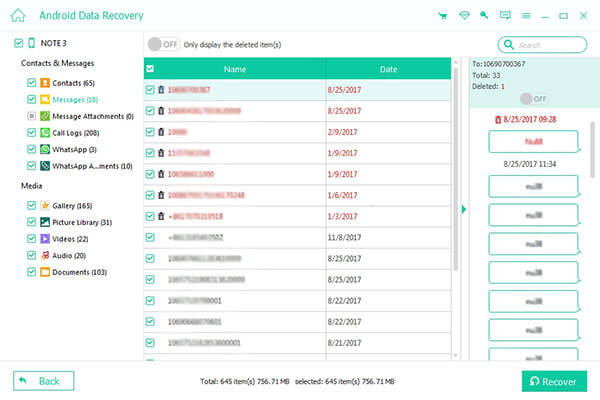This screenshot has width=600, height=400.
Task: Select the message row dated 1/9/2017 ending 1000
Action: (297, 174)
